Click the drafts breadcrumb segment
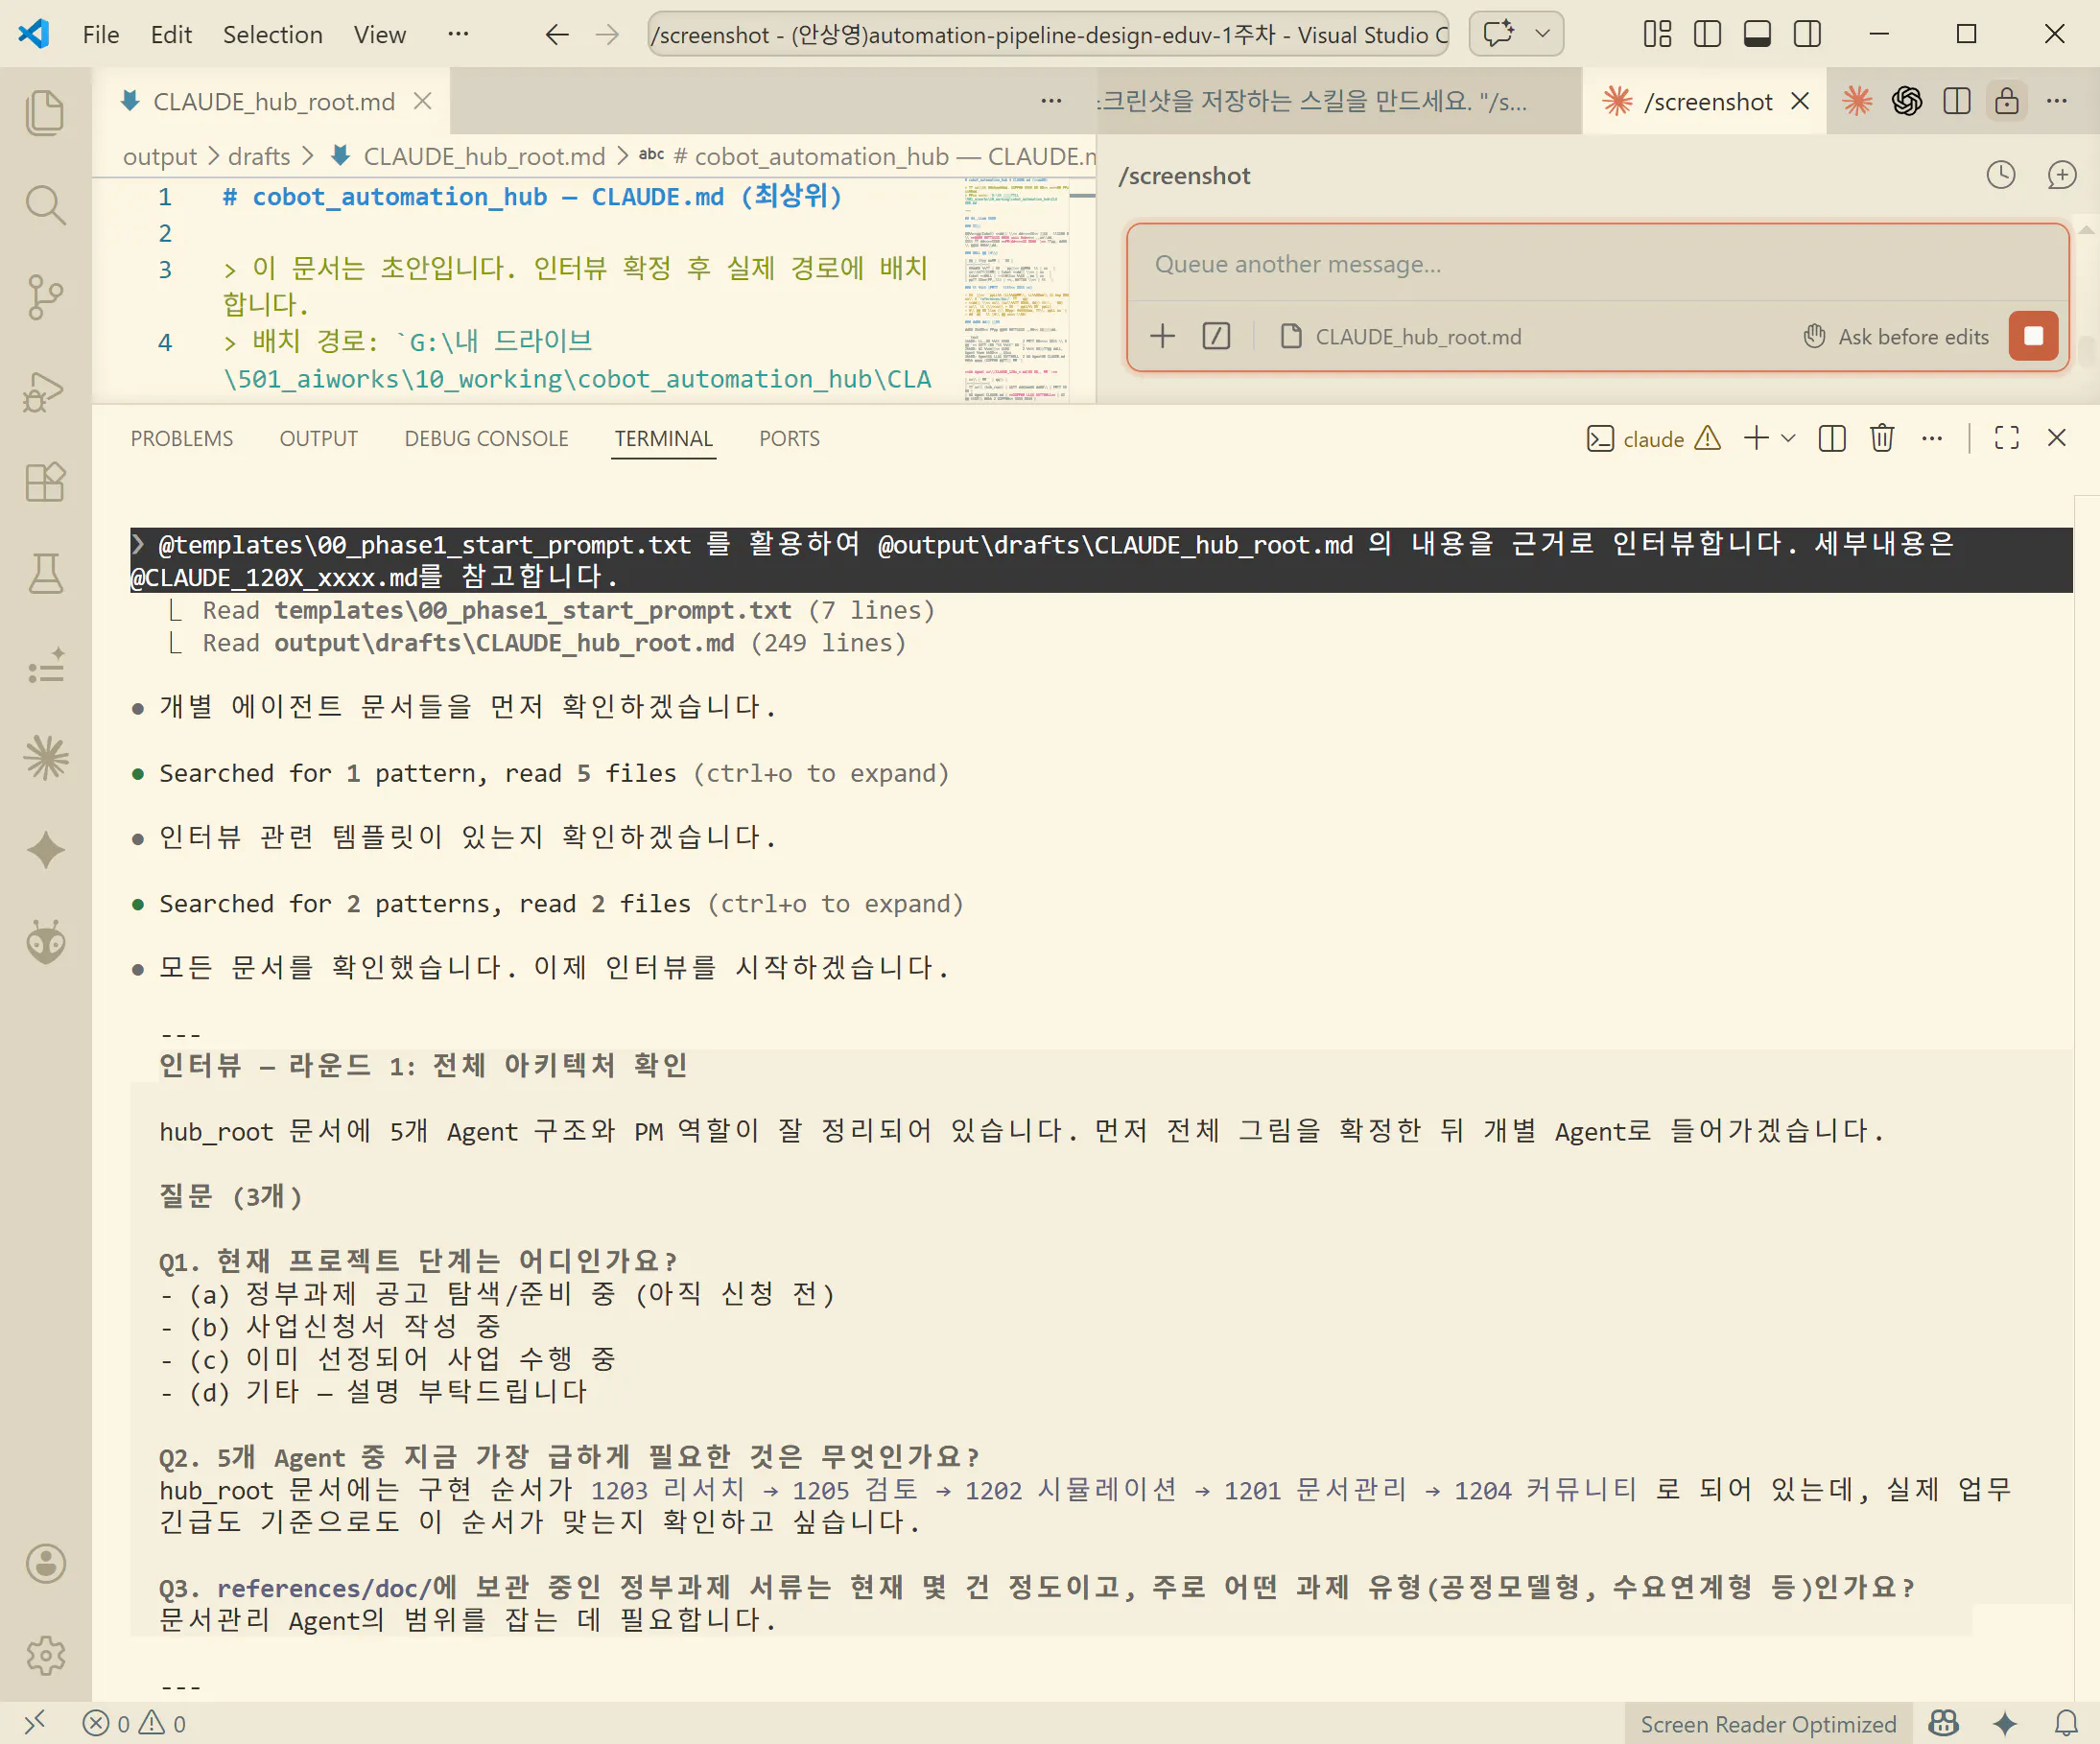The image size is (2100, 1744). click(x=258, y=156)
